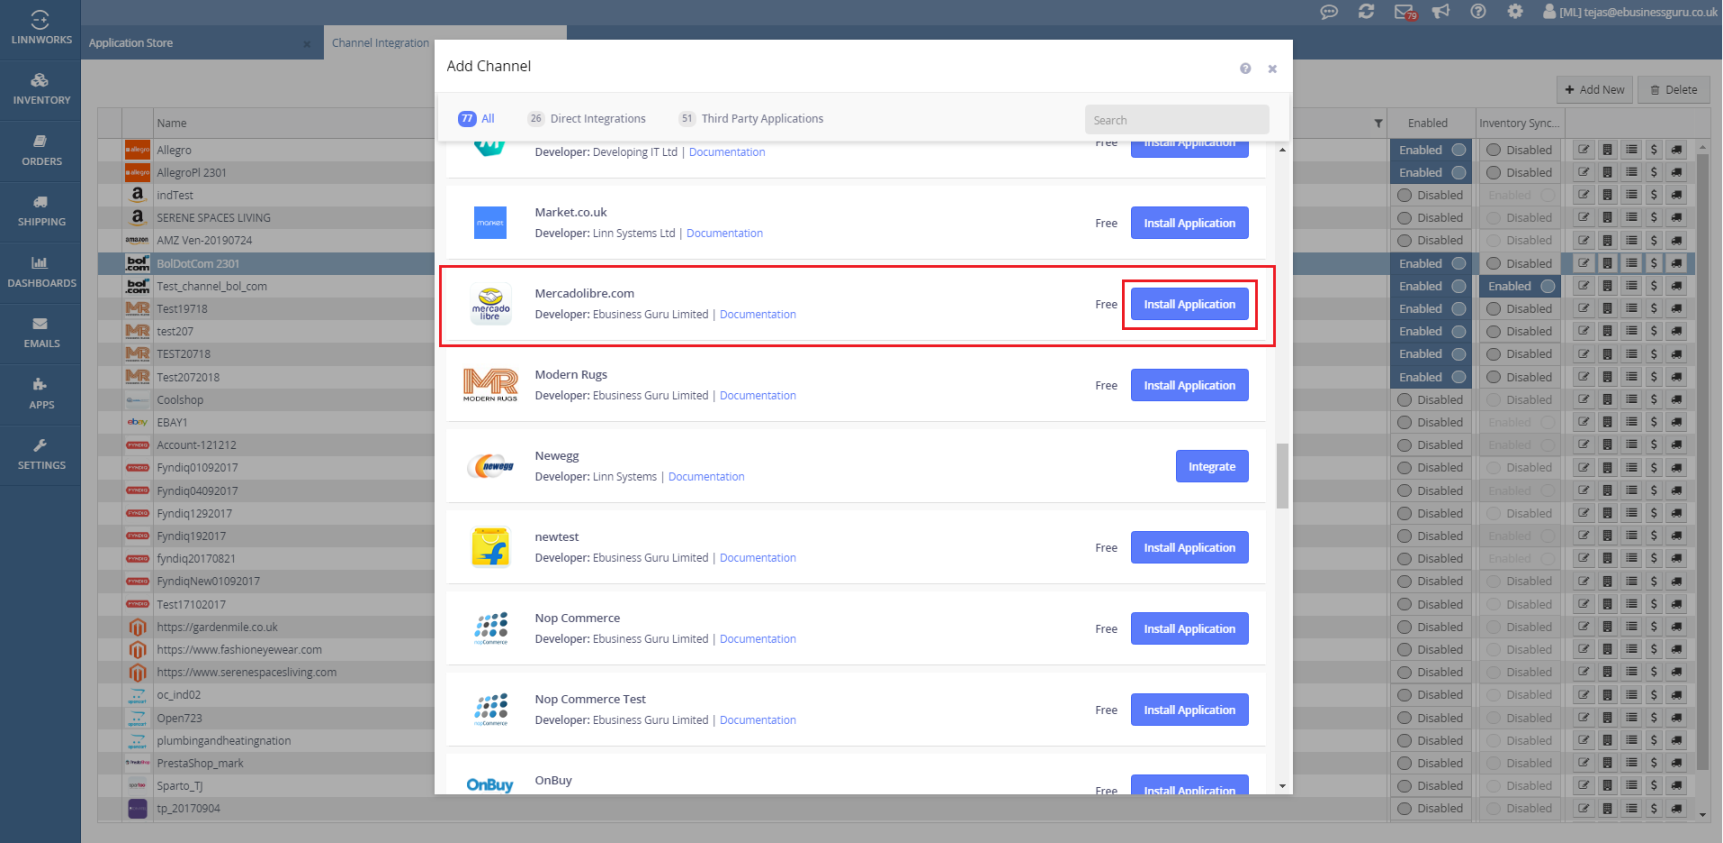1723x843 pixels.
Task: Click the truck icon in BolDotCom 2301 row
Action: tap(1677, 263)
